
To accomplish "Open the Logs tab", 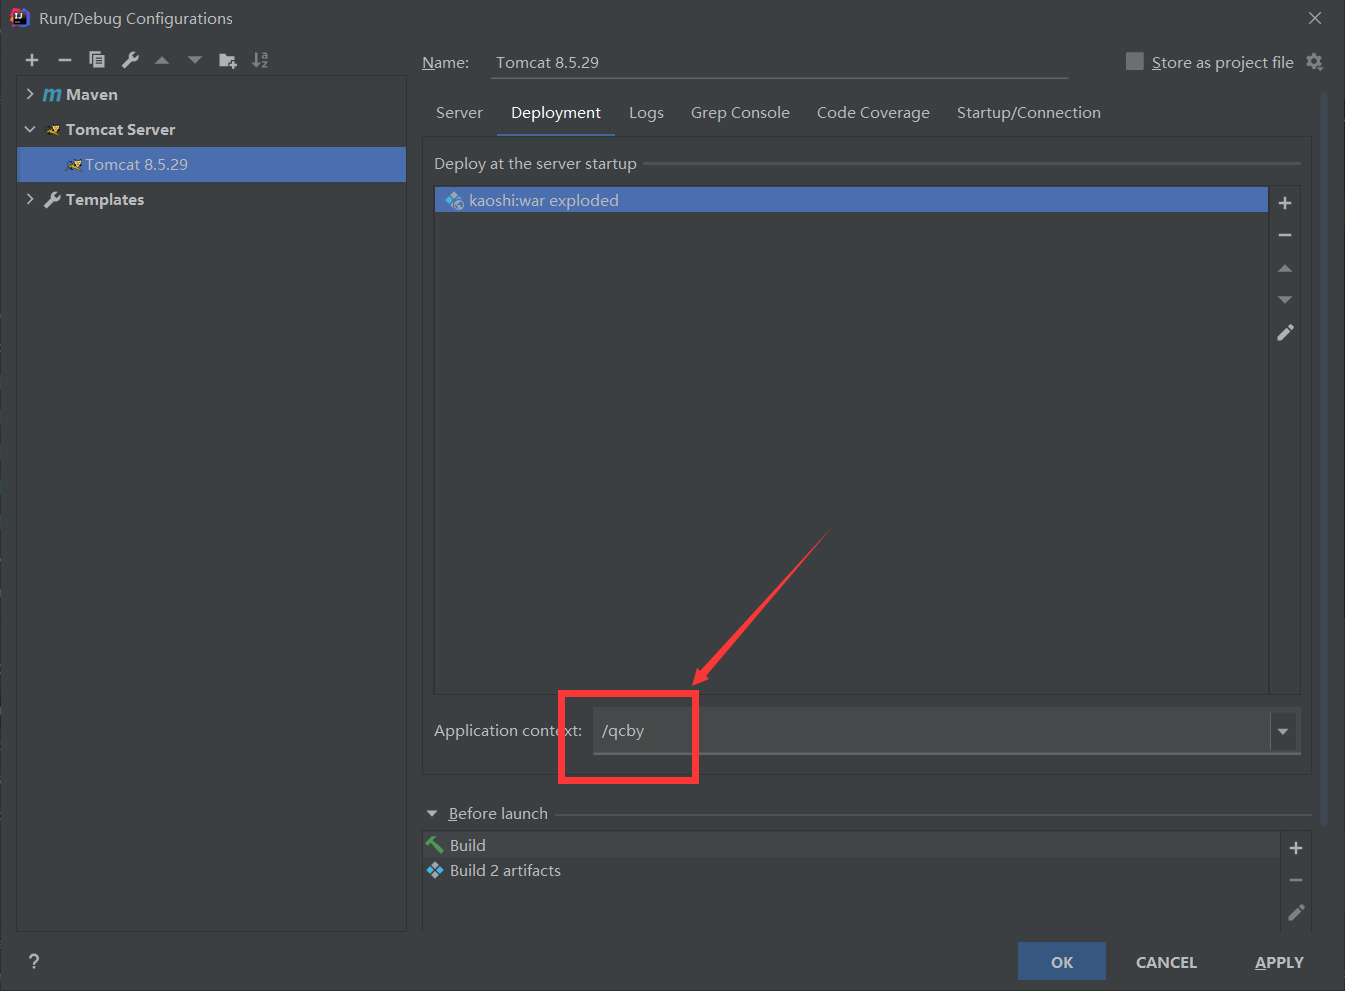I will pos(646,113).
